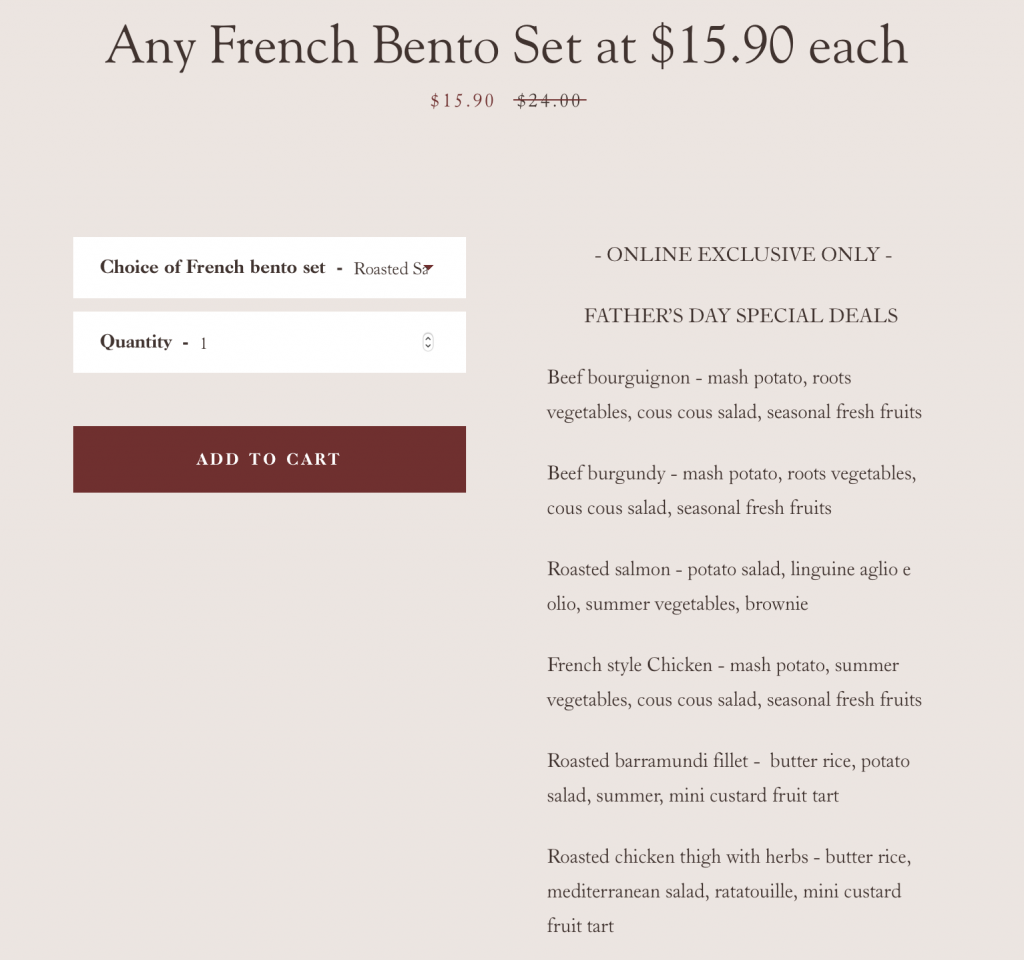
Task: Increase quantity with the up arrow
Action: tap(428, 337)
